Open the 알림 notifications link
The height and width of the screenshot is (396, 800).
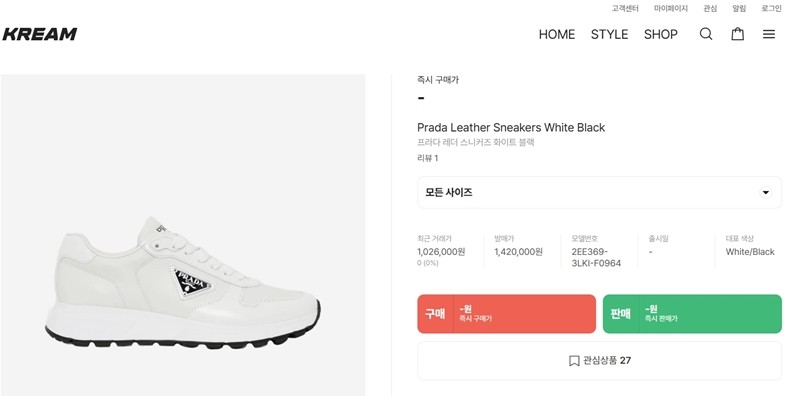coord(739,8)
